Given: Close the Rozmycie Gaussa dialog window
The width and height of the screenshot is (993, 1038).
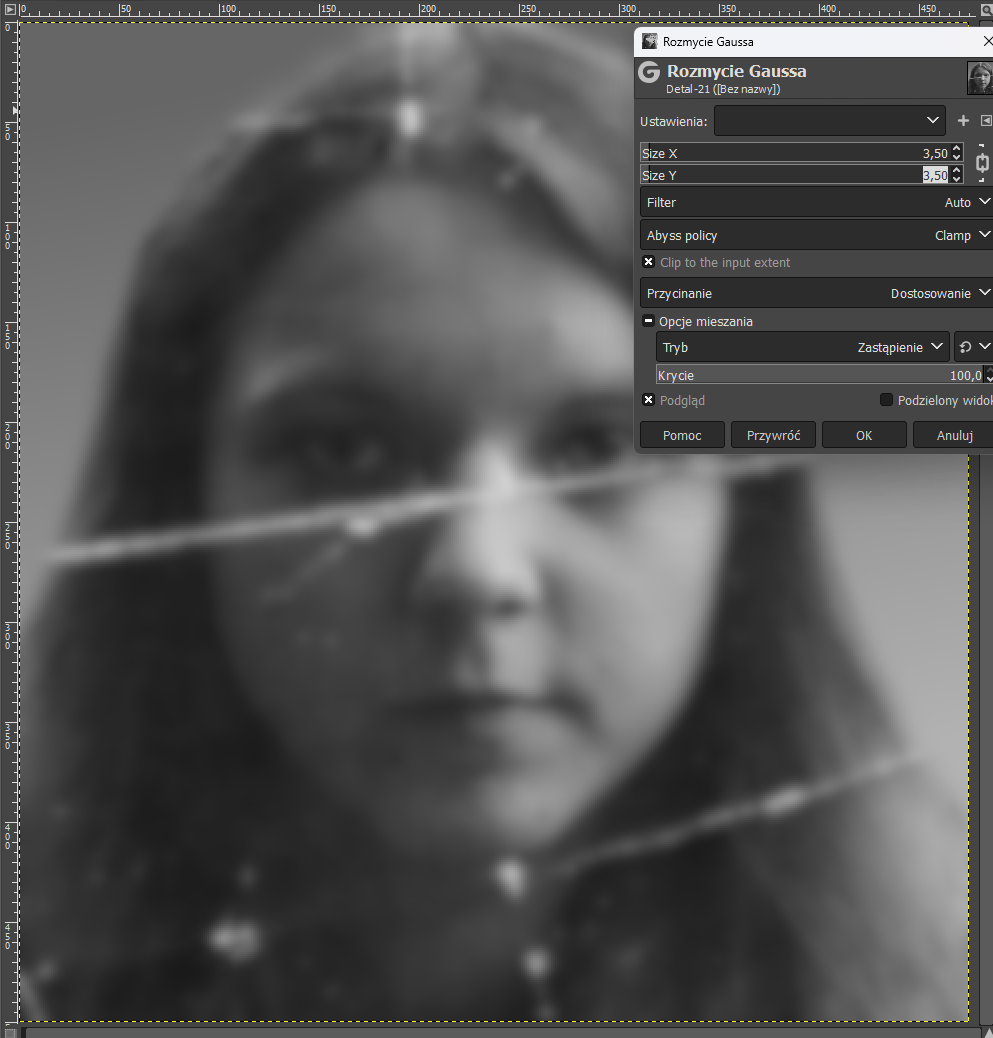Looking at the screenshot, I should pyautogui.click(x=987, y=41).
